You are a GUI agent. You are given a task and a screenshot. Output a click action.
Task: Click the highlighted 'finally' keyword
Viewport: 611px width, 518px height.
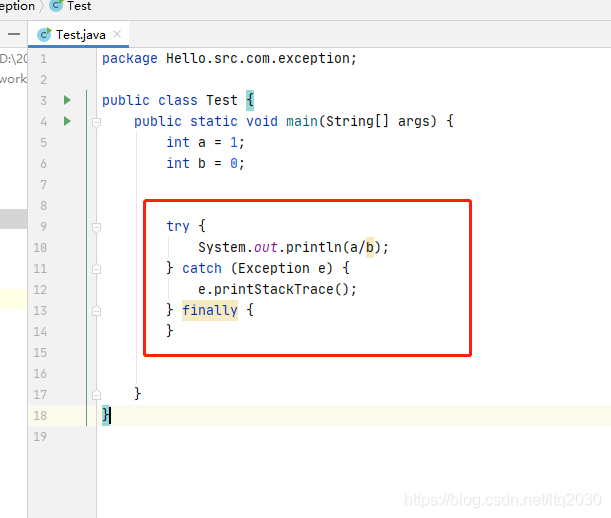[x=210, y=310]
